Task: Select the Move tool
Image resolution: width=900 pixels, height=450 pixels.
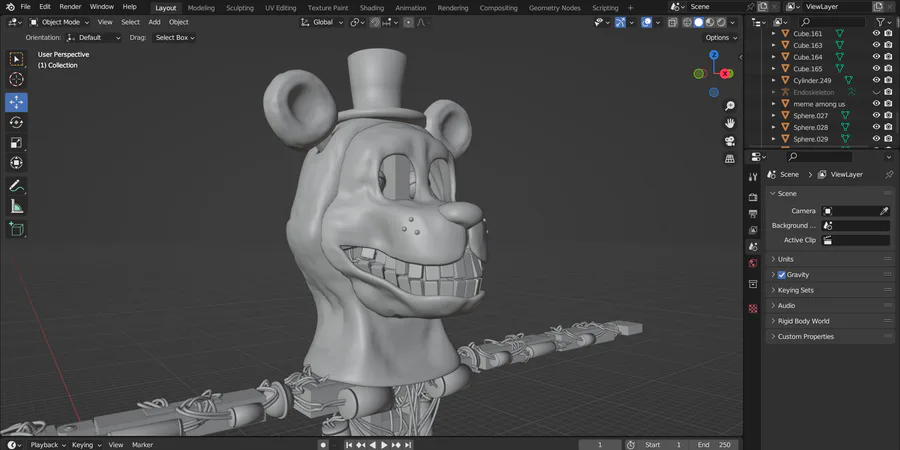Action: [16, 102]
